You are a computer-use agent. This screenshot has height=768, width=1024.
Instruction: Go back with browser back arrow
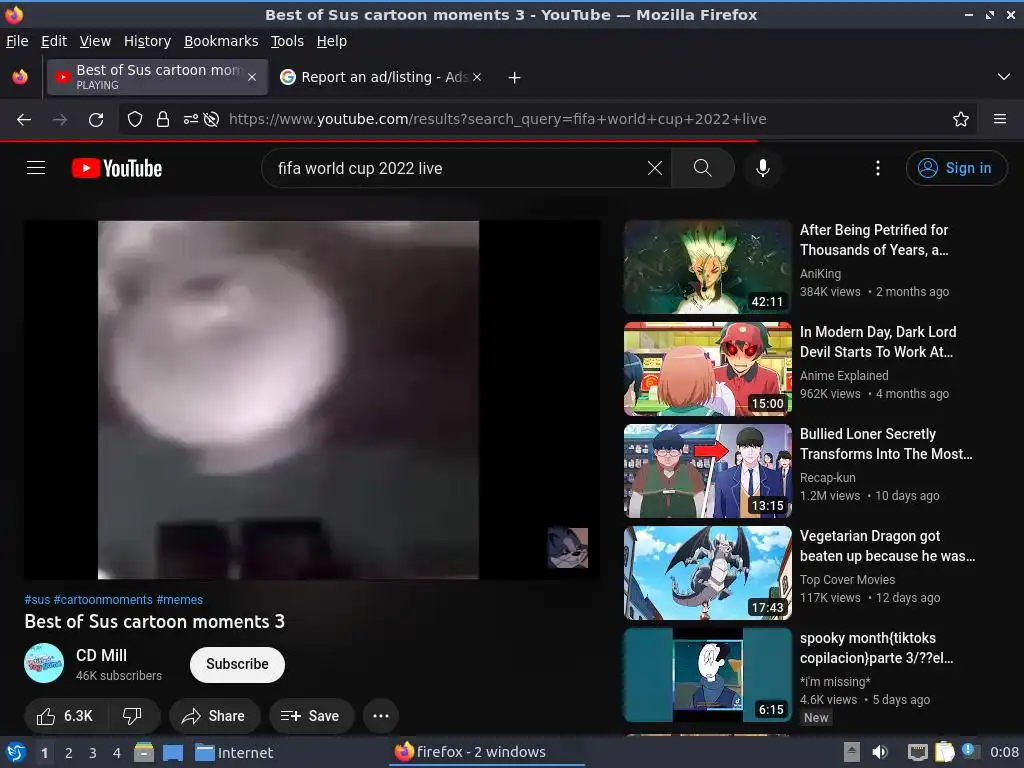(24, 119)
